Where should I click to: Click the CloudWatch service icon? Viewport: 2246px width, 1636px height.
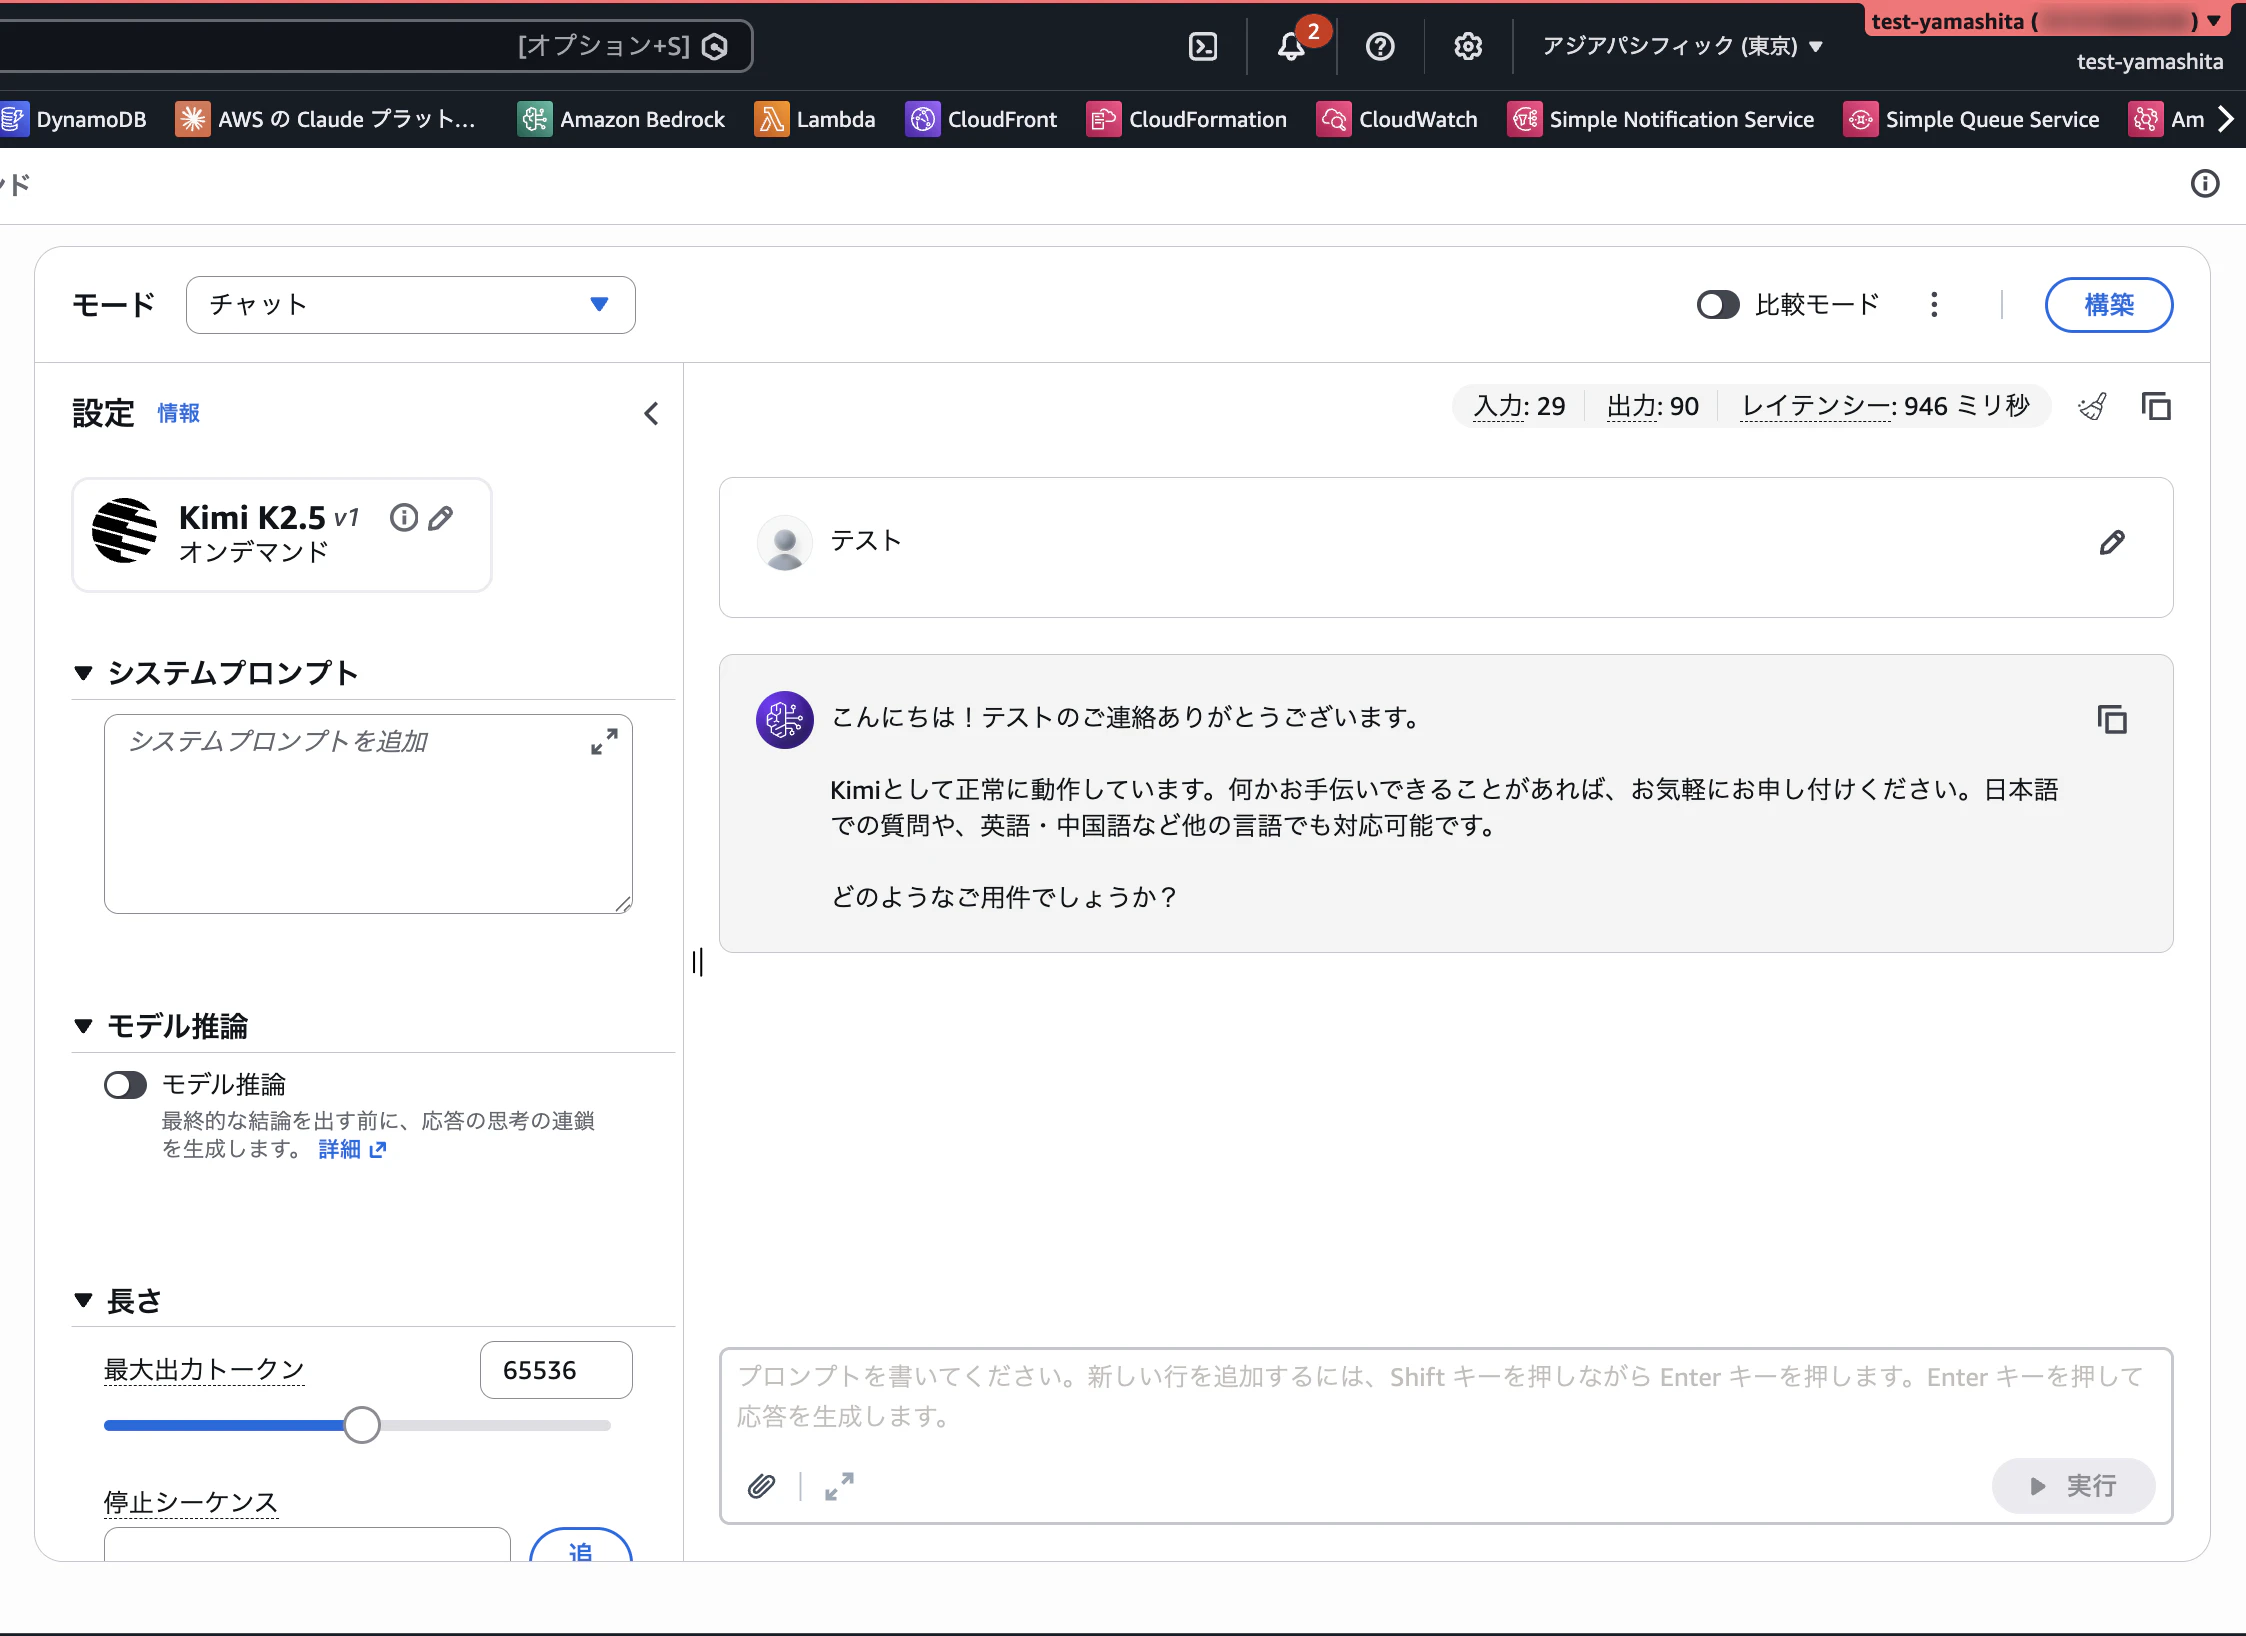[x=1333, y=119]
